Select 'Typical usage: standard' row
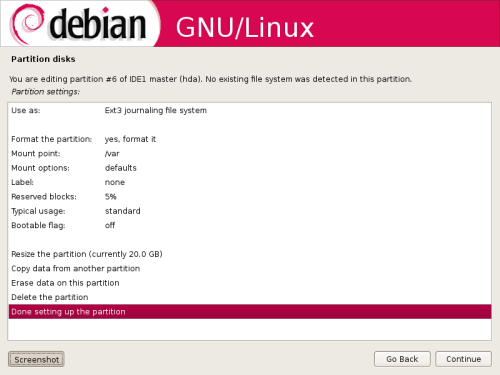The image size is (500, 375). coord(250,211)
